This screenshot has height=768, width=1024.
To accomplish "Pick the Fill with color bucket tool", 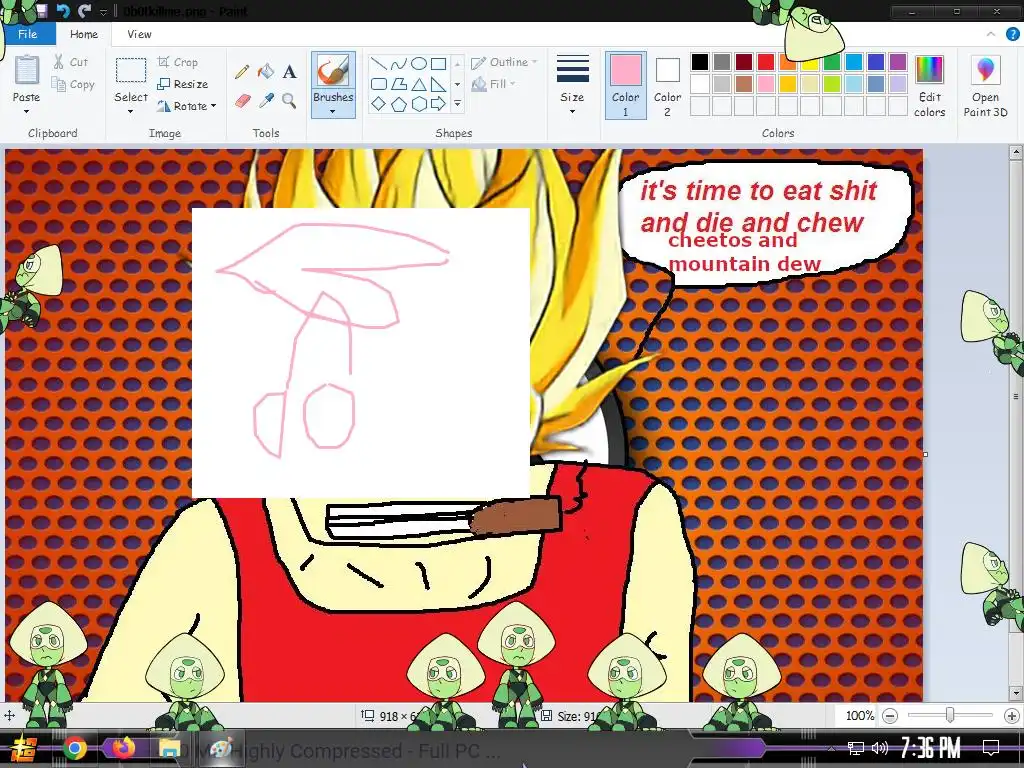I will tap(266, 72).
